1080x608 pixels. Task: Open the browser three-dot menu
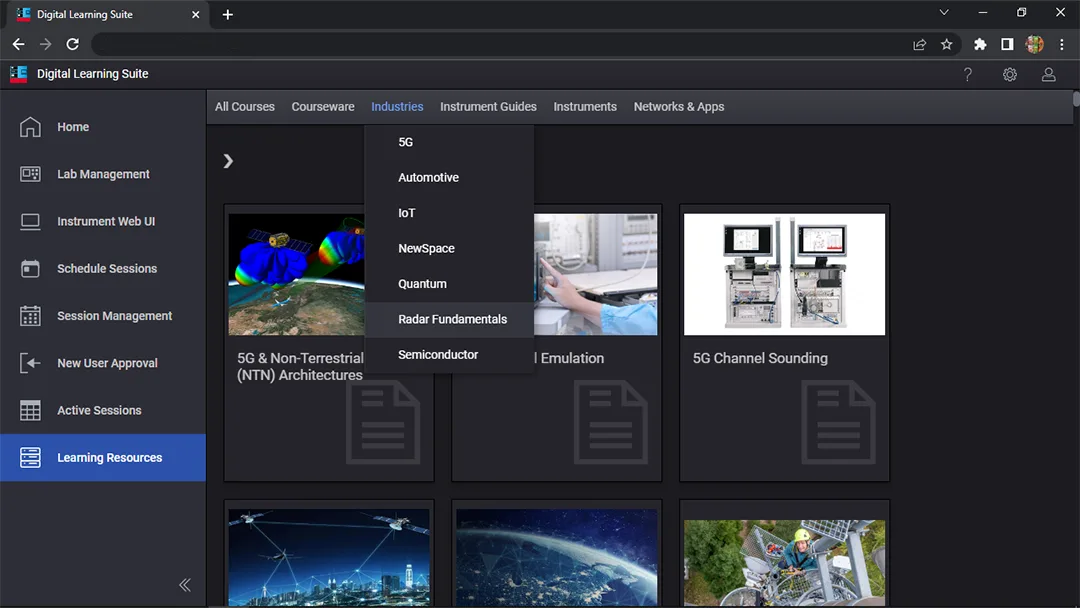click(x=1062, y=44)
